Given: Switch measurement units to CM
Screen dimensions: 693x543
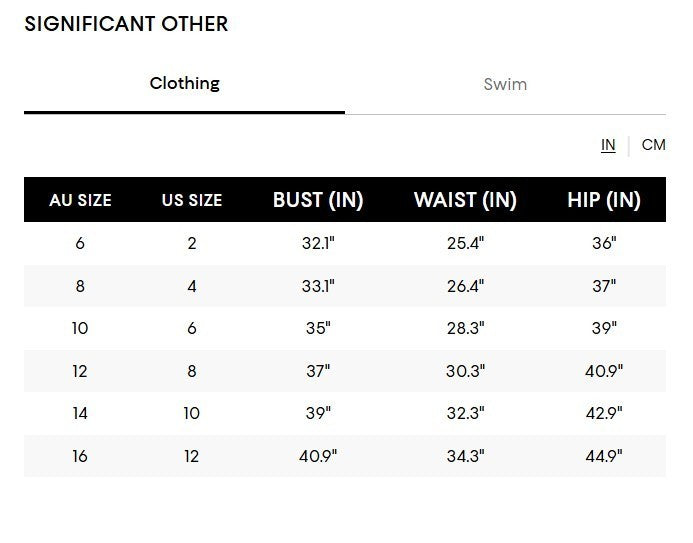Looking at the screenshot, I should click(653, 145).
